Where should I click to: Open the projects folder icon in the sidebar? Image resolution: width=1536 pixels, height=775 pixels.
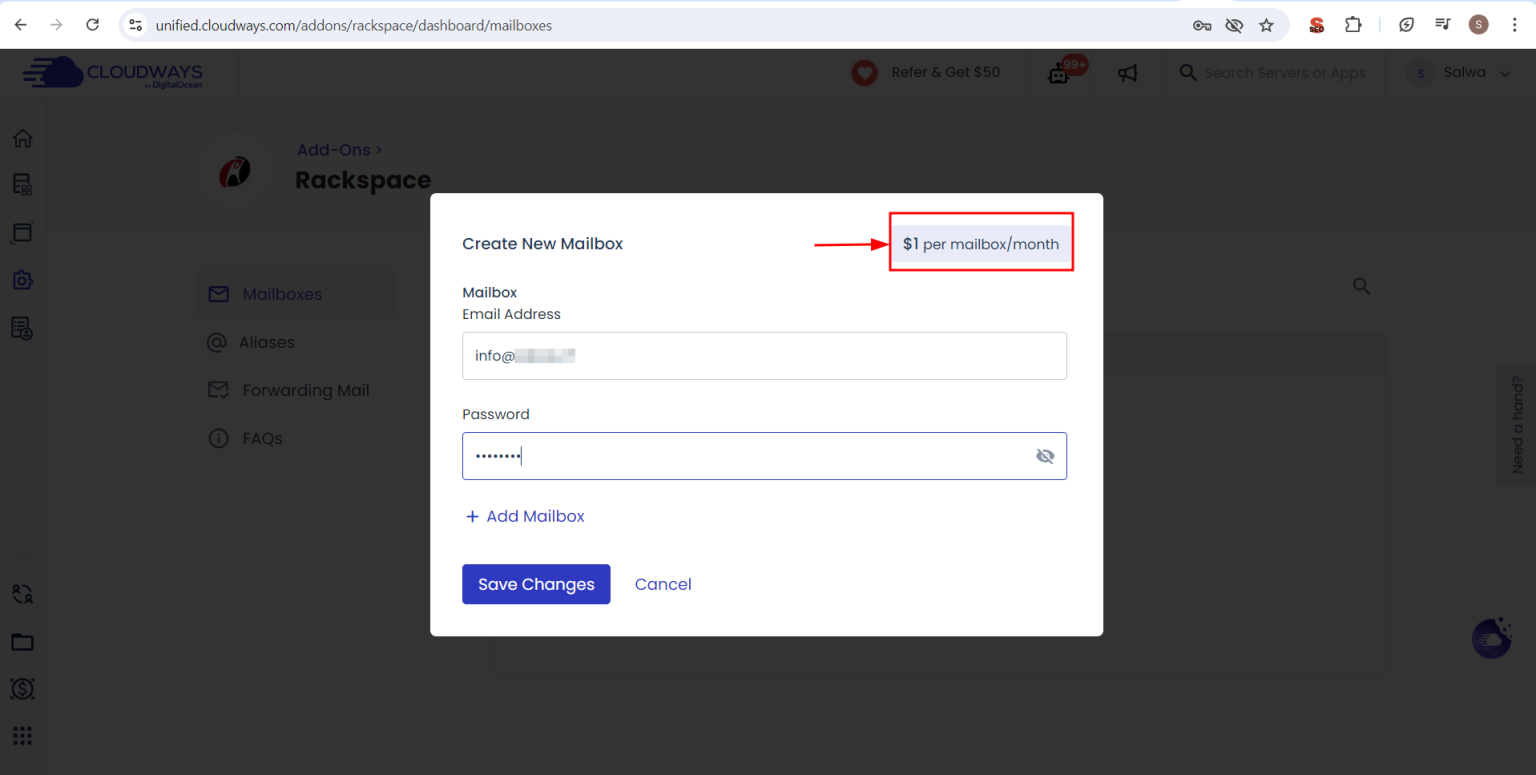coord(22,642)
